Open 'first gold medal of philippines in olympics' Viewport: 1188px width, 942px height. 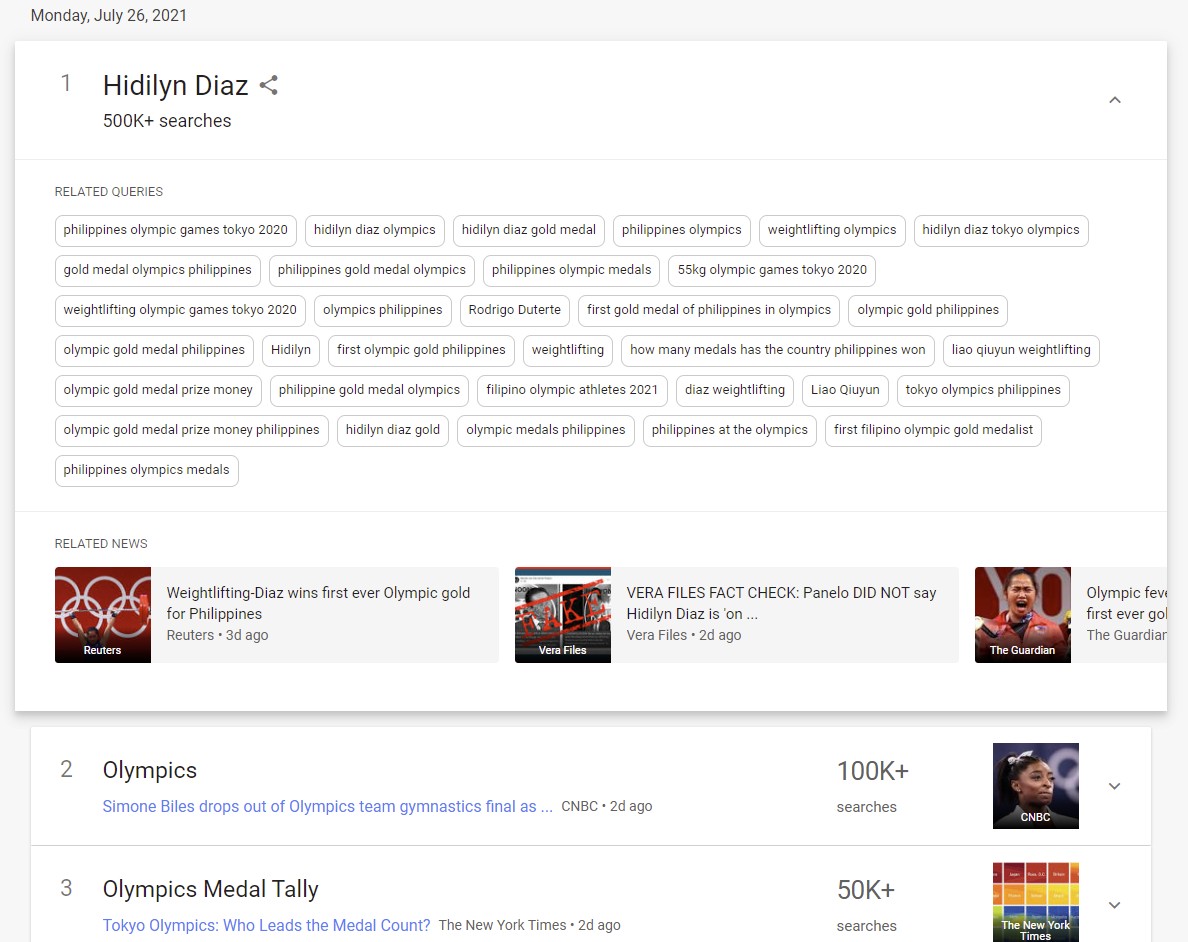click(709, 311)
